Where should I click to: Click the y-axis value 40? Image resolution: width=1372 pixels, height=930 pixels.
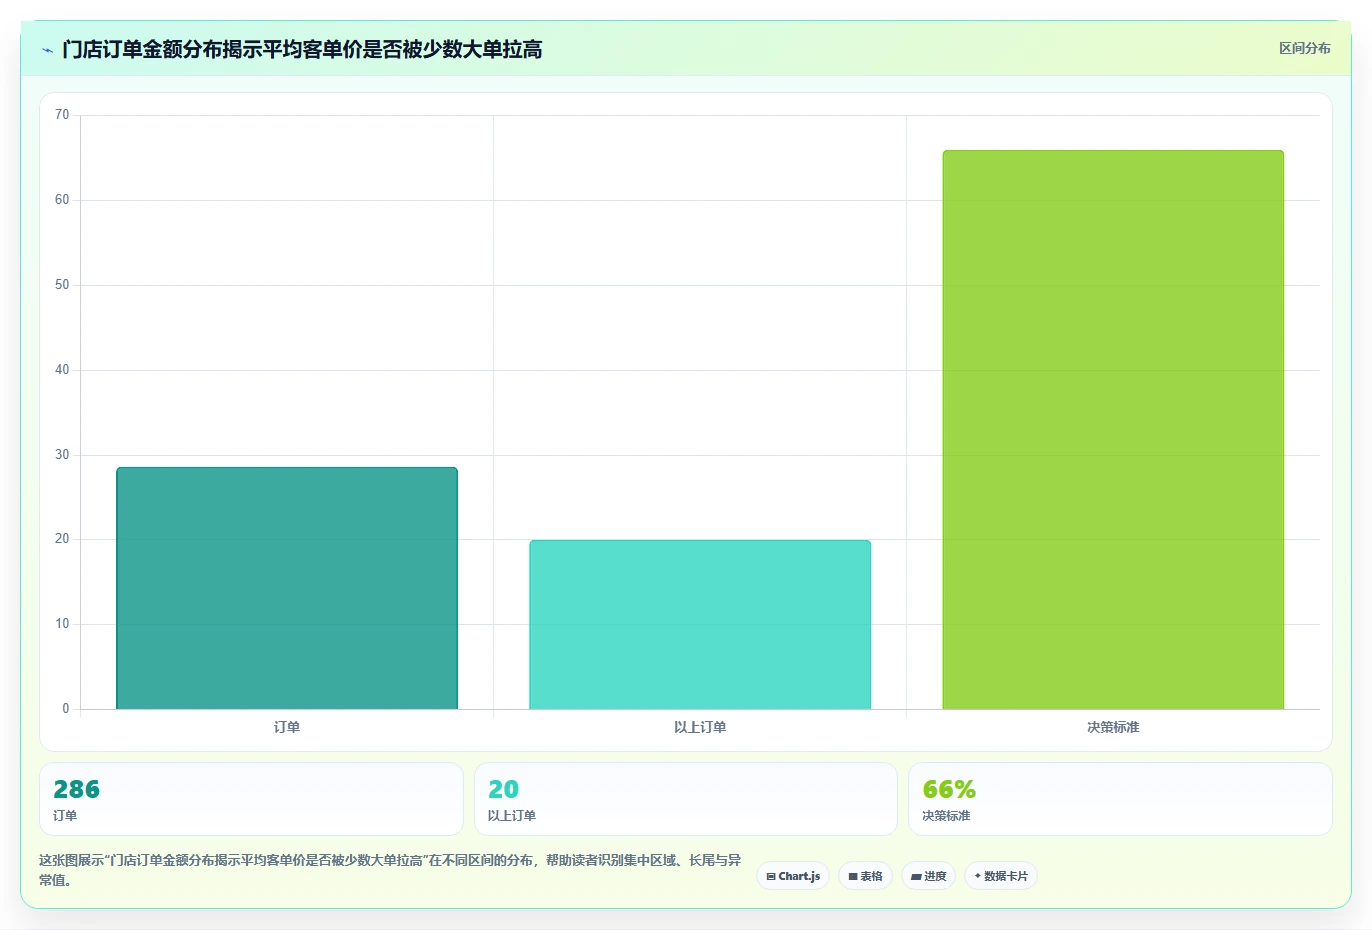62,370
